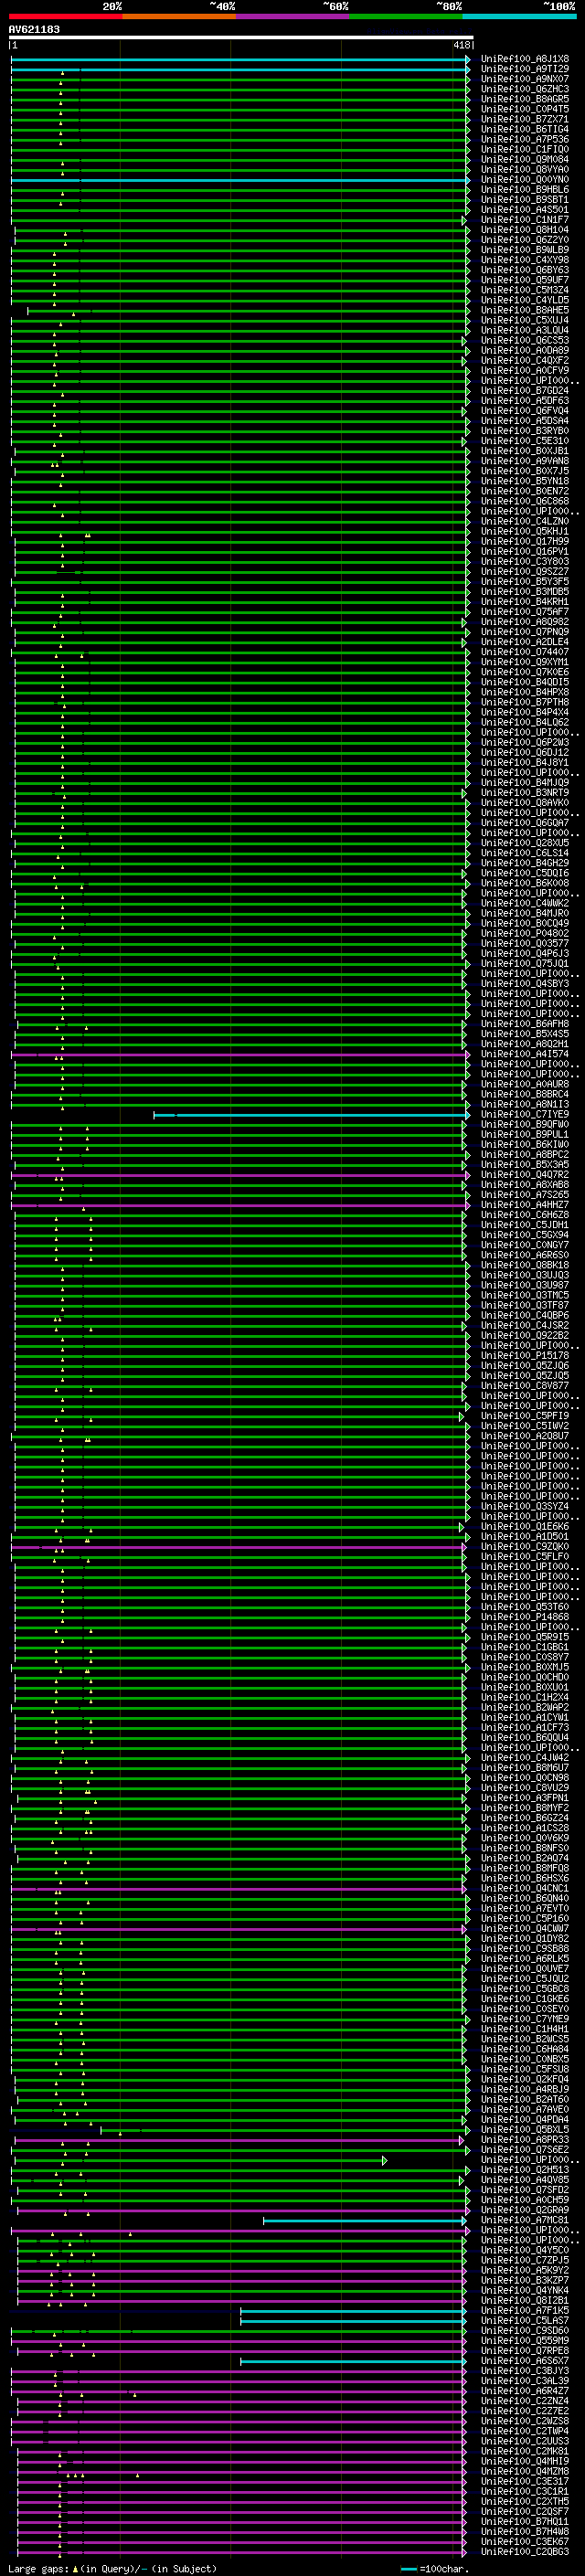Click the purple alignment bar for UniRef100_Q4Q7R2

(240, 1174)
